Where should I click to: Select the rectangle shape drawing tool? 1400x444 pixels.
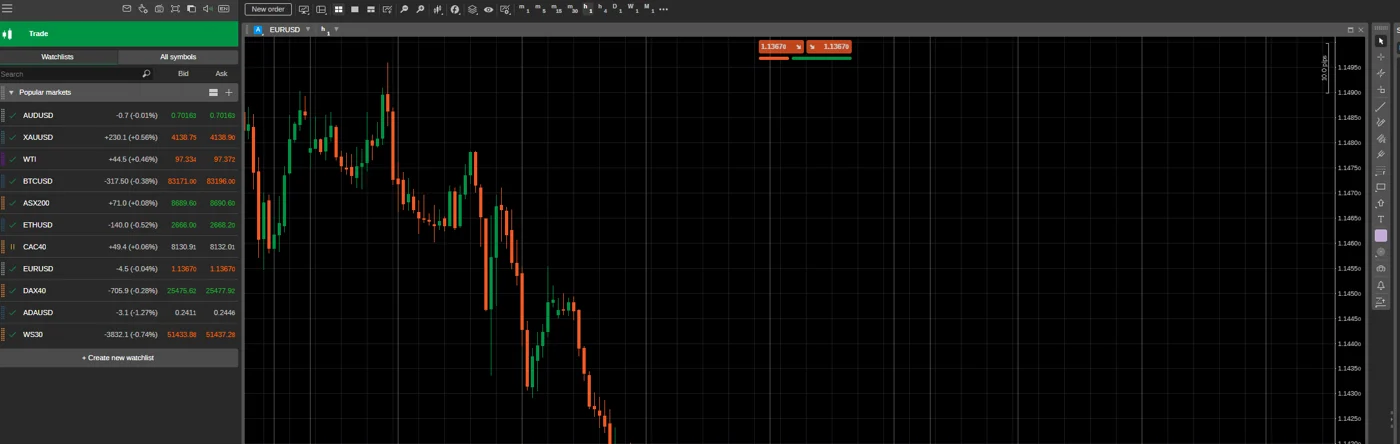[x=1381, y=187]
